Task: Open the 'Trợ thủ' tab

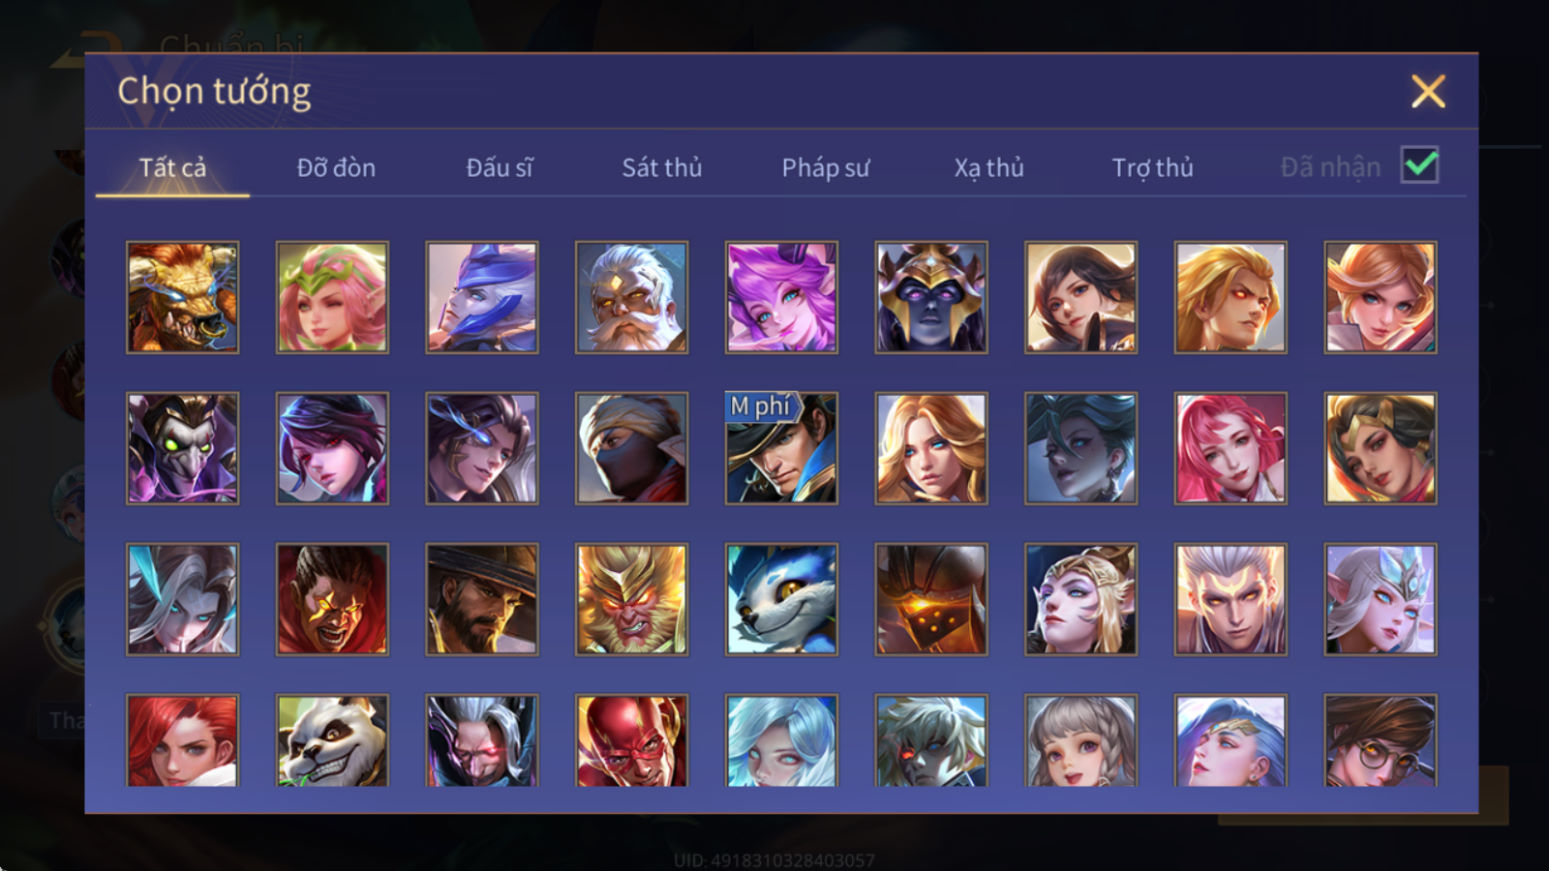Action: click(1153, 167)
